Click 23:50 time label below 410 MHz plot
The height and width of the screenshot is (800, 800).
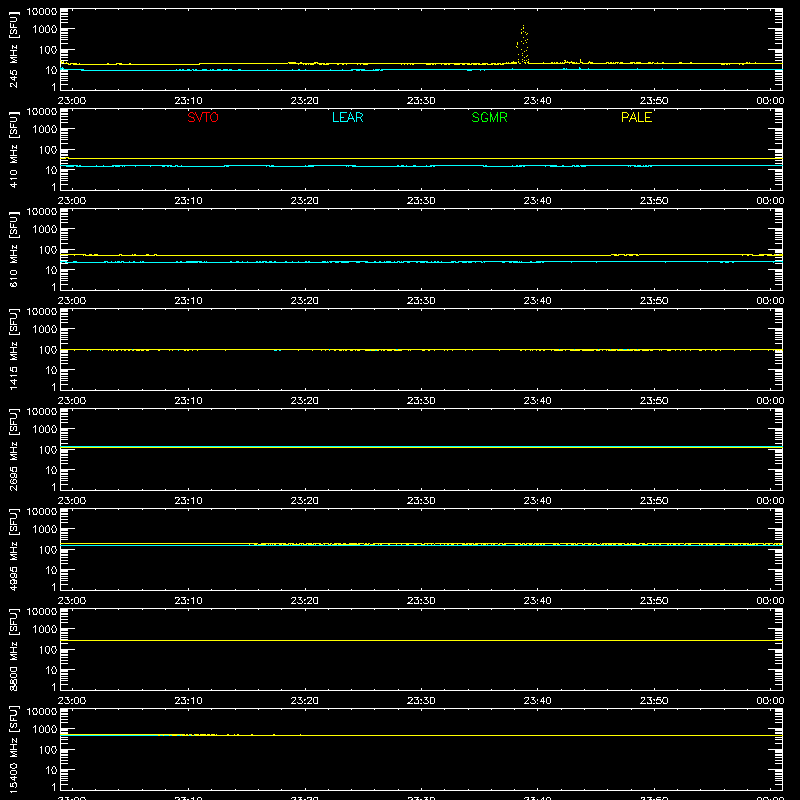(x=654, y=201)
